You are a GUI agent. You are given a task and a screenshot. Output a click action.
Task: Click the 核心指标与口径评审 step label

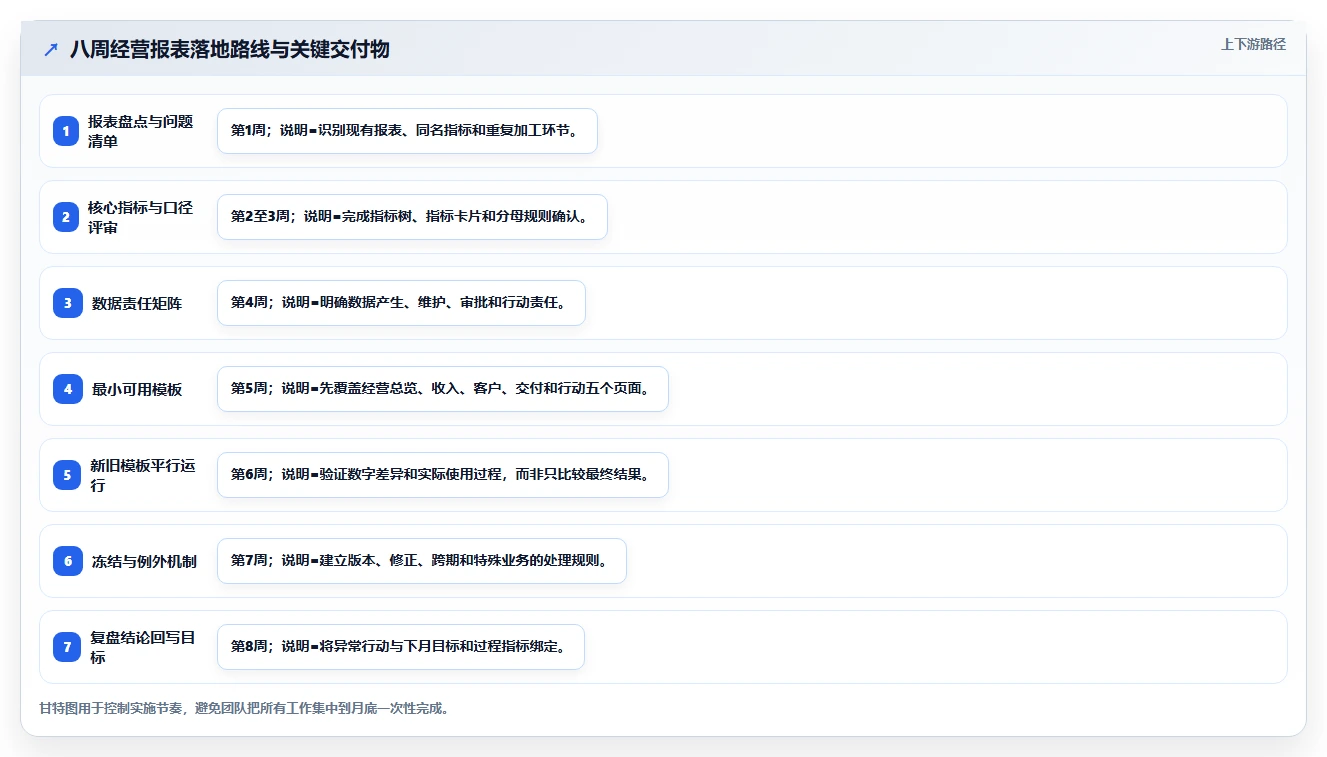point(141,217)
